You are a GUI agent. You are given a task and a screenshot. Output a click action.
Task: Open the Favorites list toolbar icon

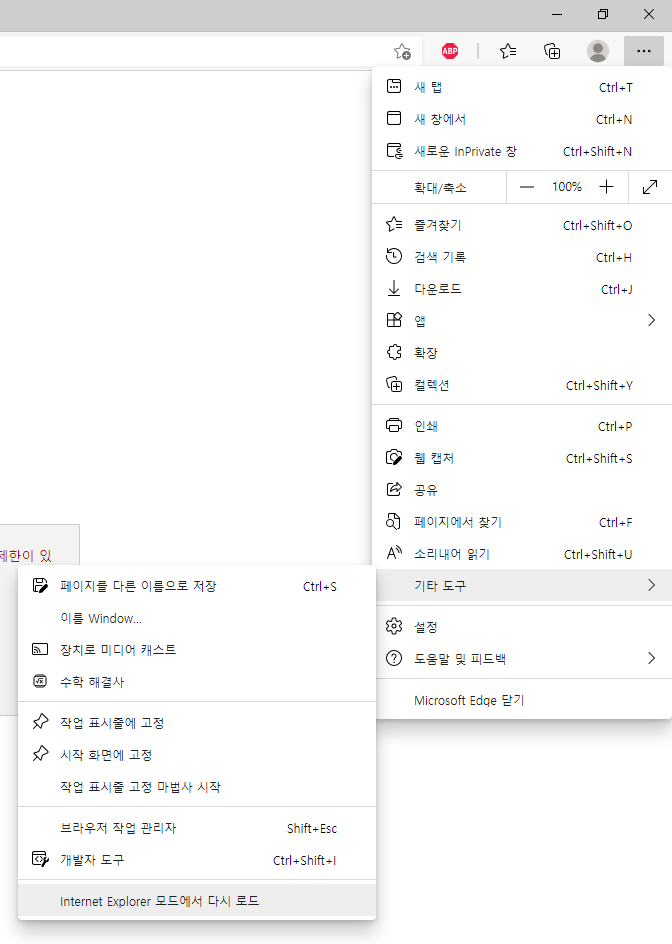pyautogui.click(x=508, y=52)
